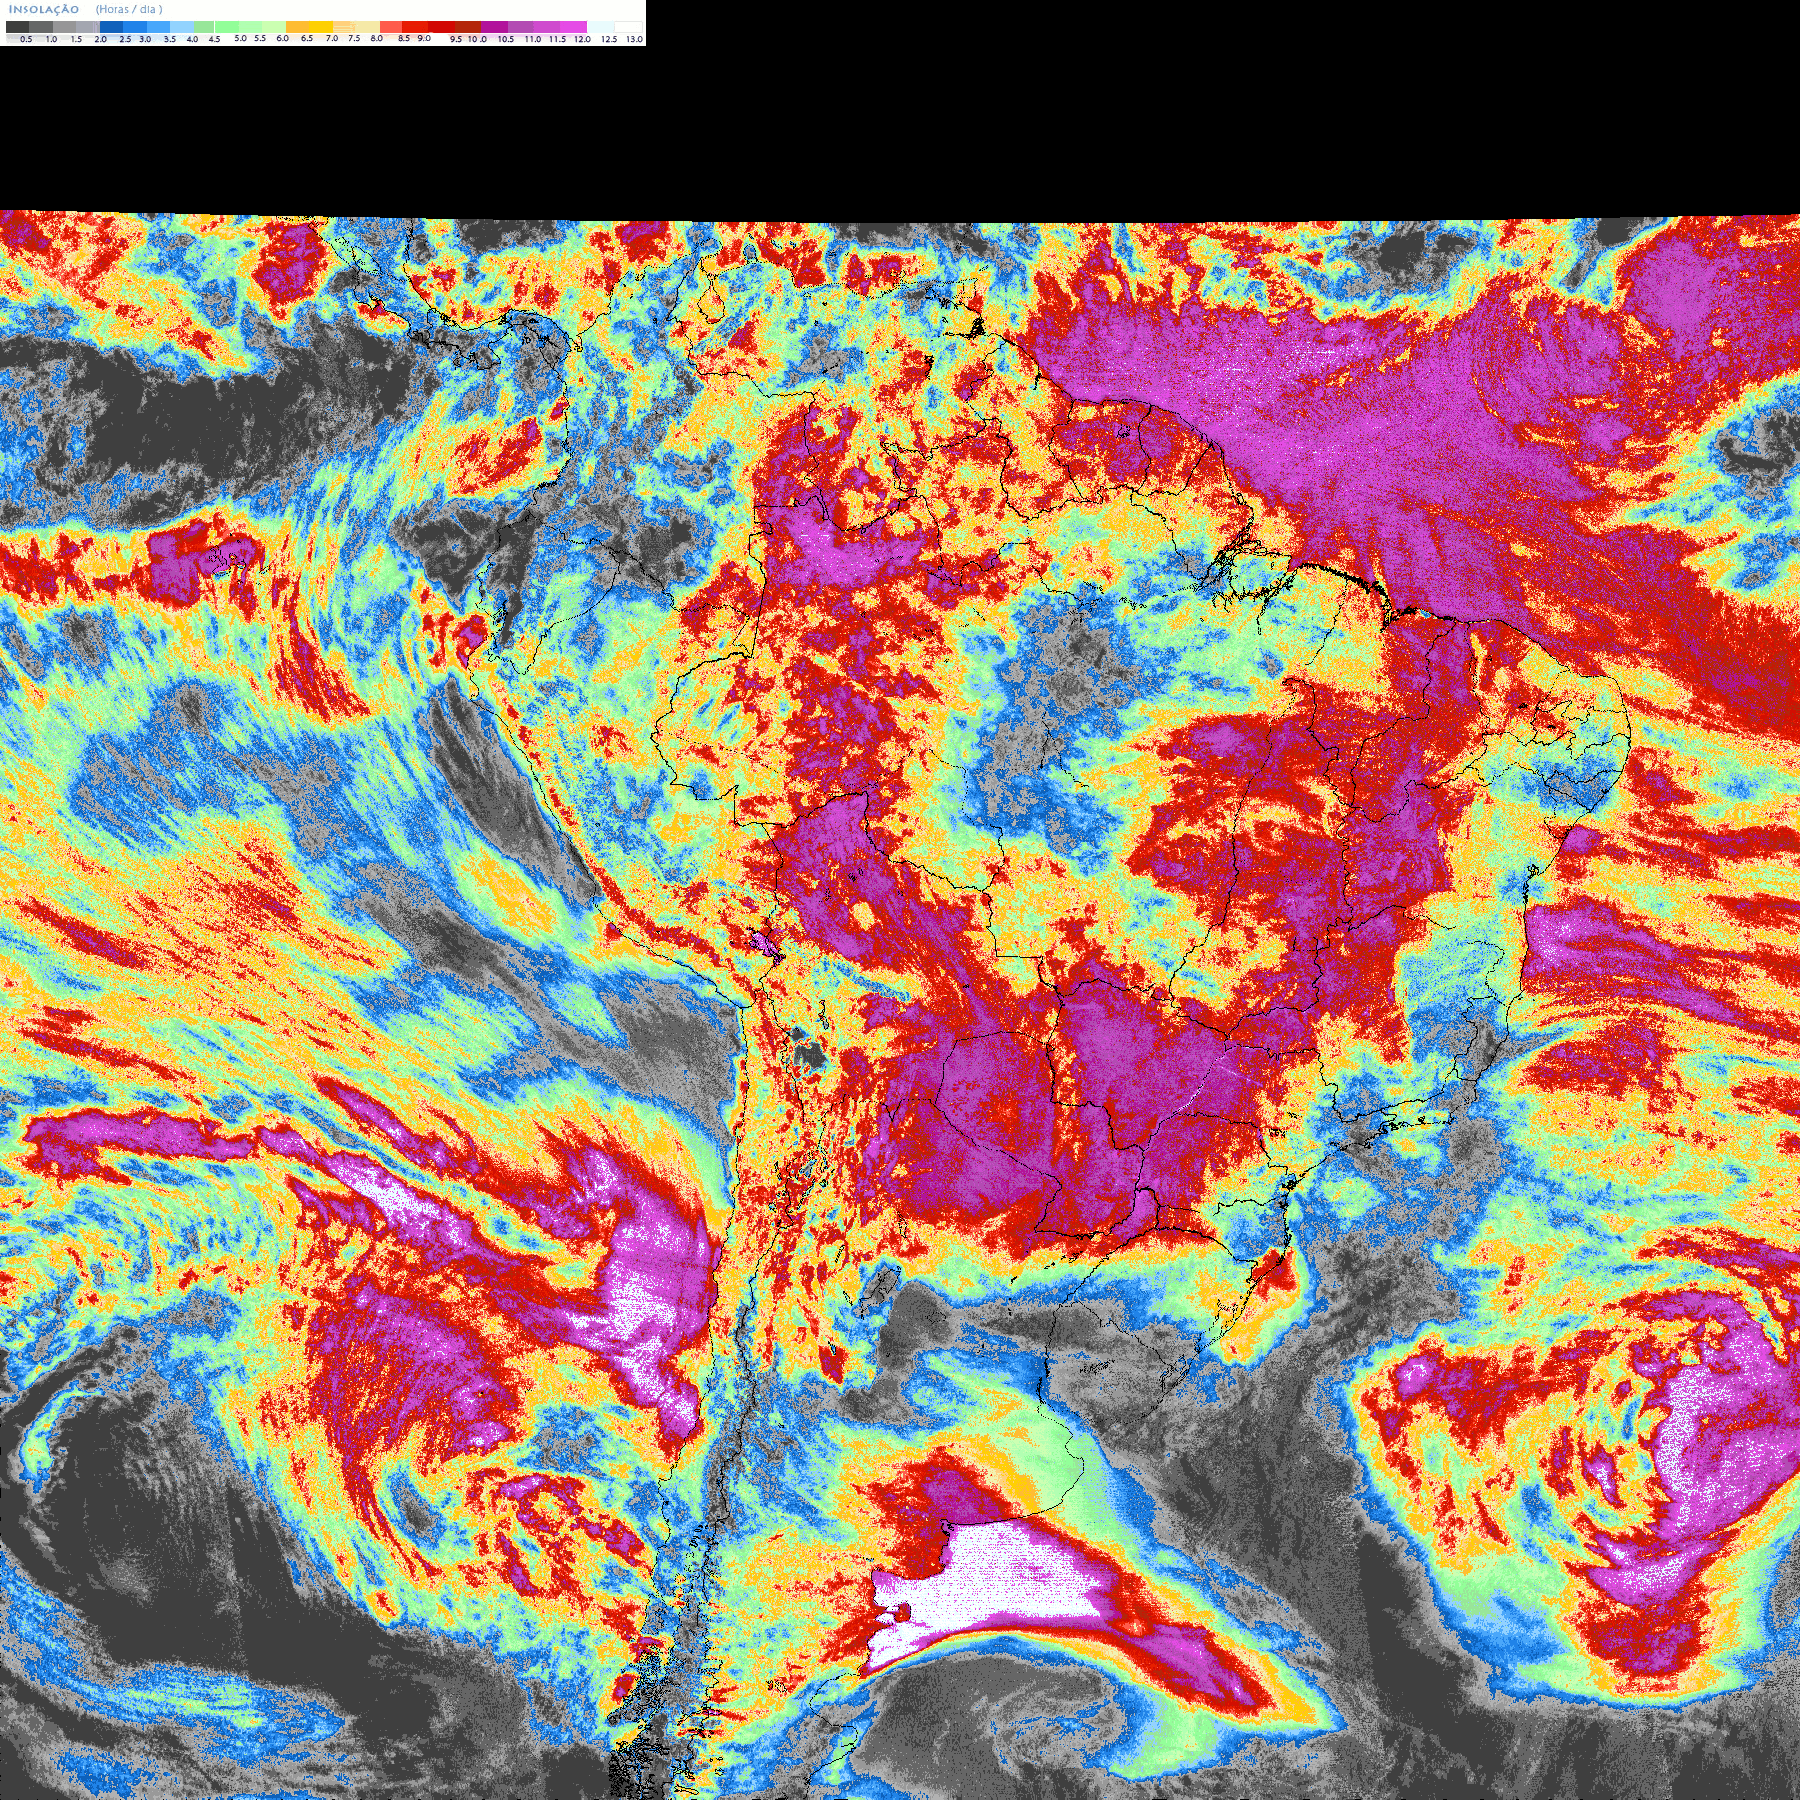Click the '5.5' legend value
The height and width of the screenshot is (1800, 1800).
tap(260, 38)
